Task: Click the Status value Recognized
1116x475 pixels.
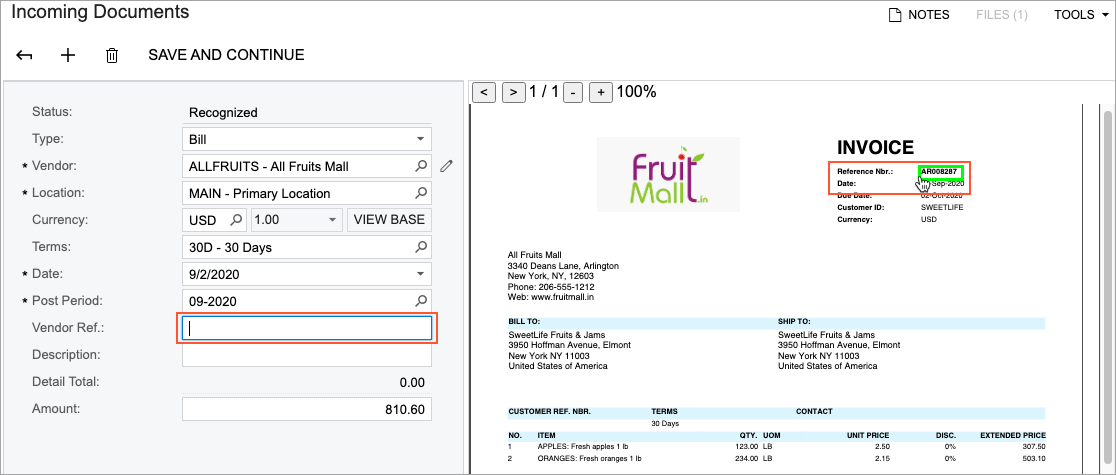Action: tap(223, 113)
